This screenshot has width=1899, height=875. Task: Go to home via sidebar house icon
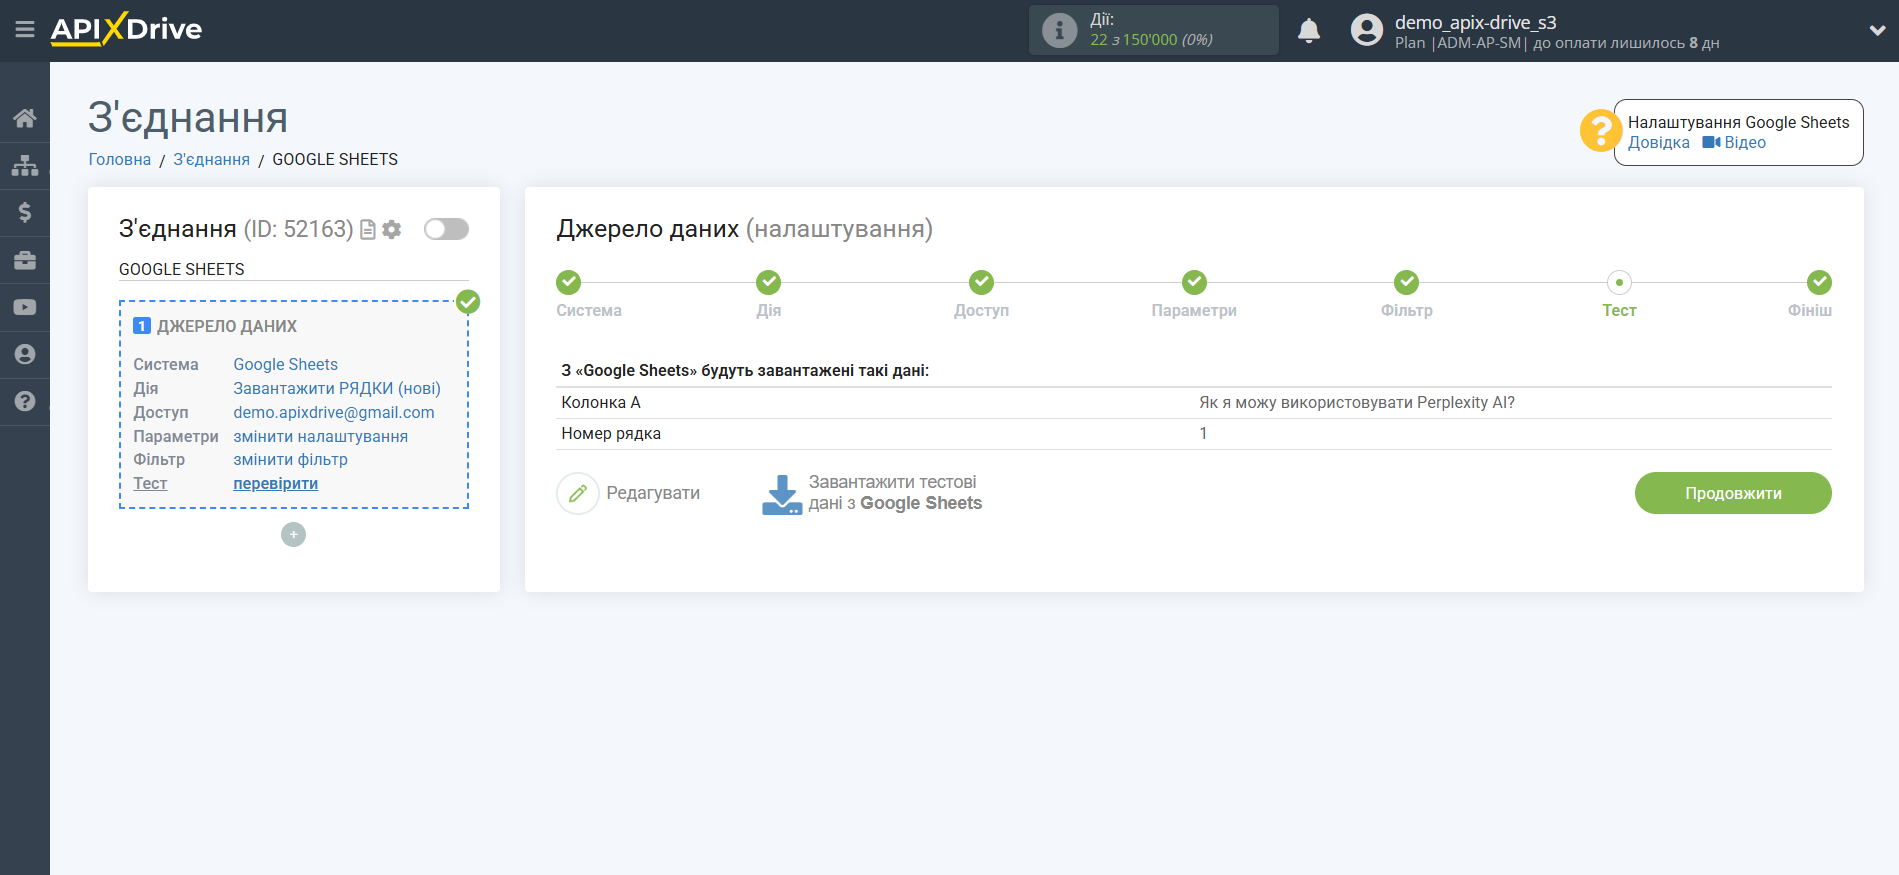coord(25,118)
